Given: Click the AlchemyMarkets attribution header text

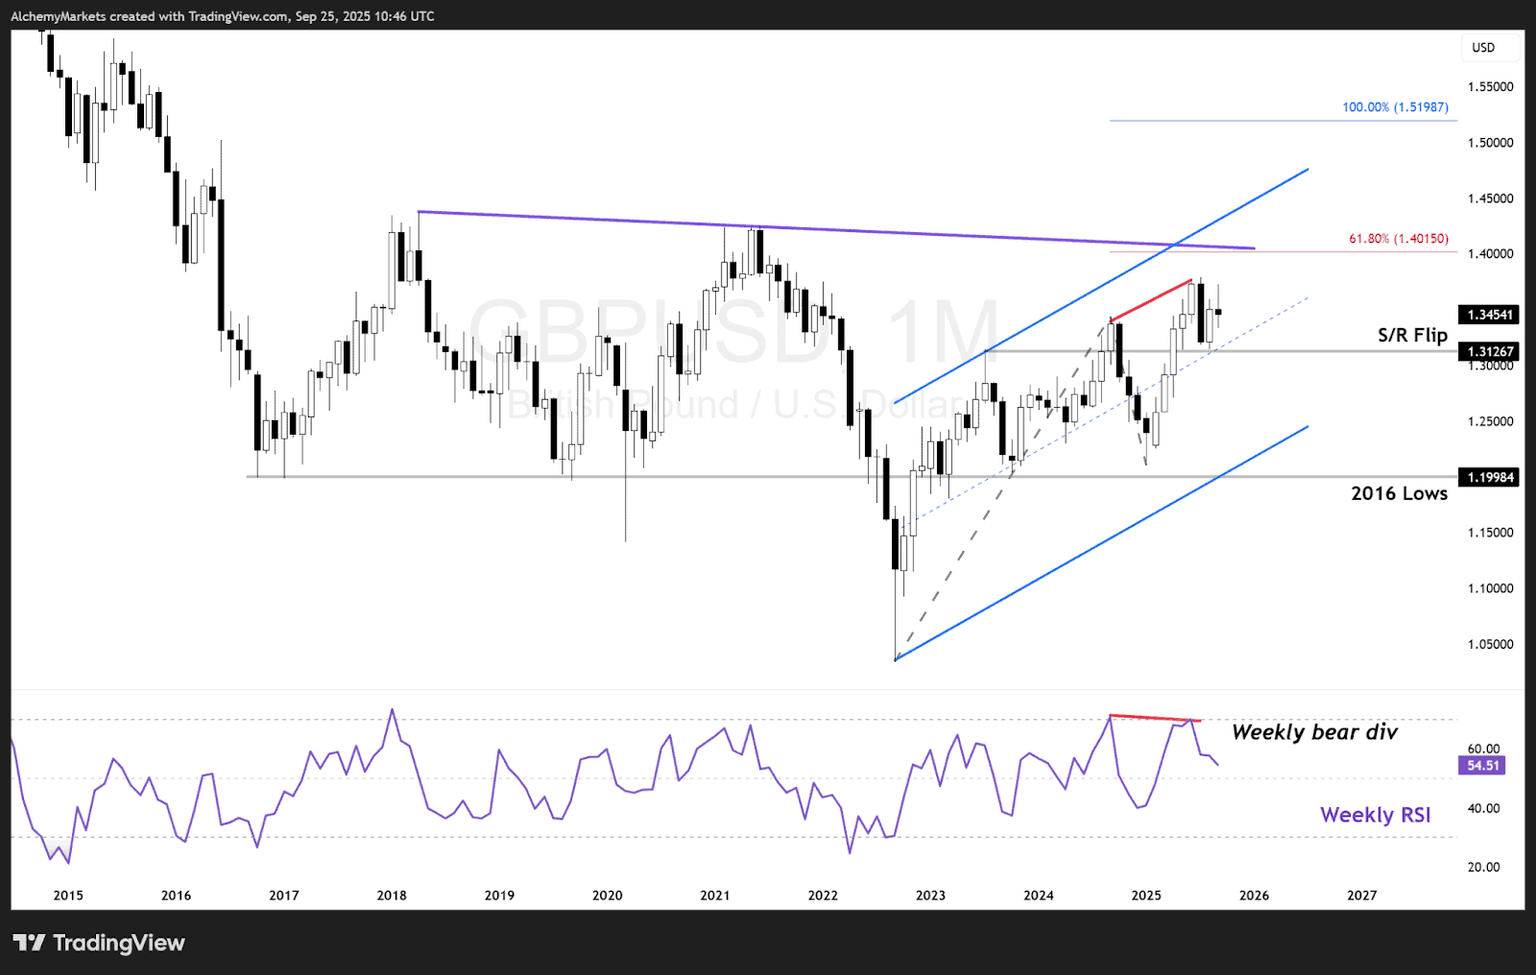Looking at the screenshot, I should (222, 16).
